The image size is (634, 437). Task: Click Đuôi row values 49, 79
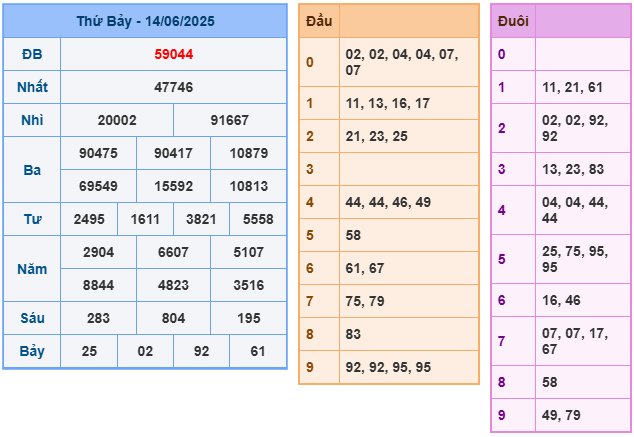pos(561,416)
